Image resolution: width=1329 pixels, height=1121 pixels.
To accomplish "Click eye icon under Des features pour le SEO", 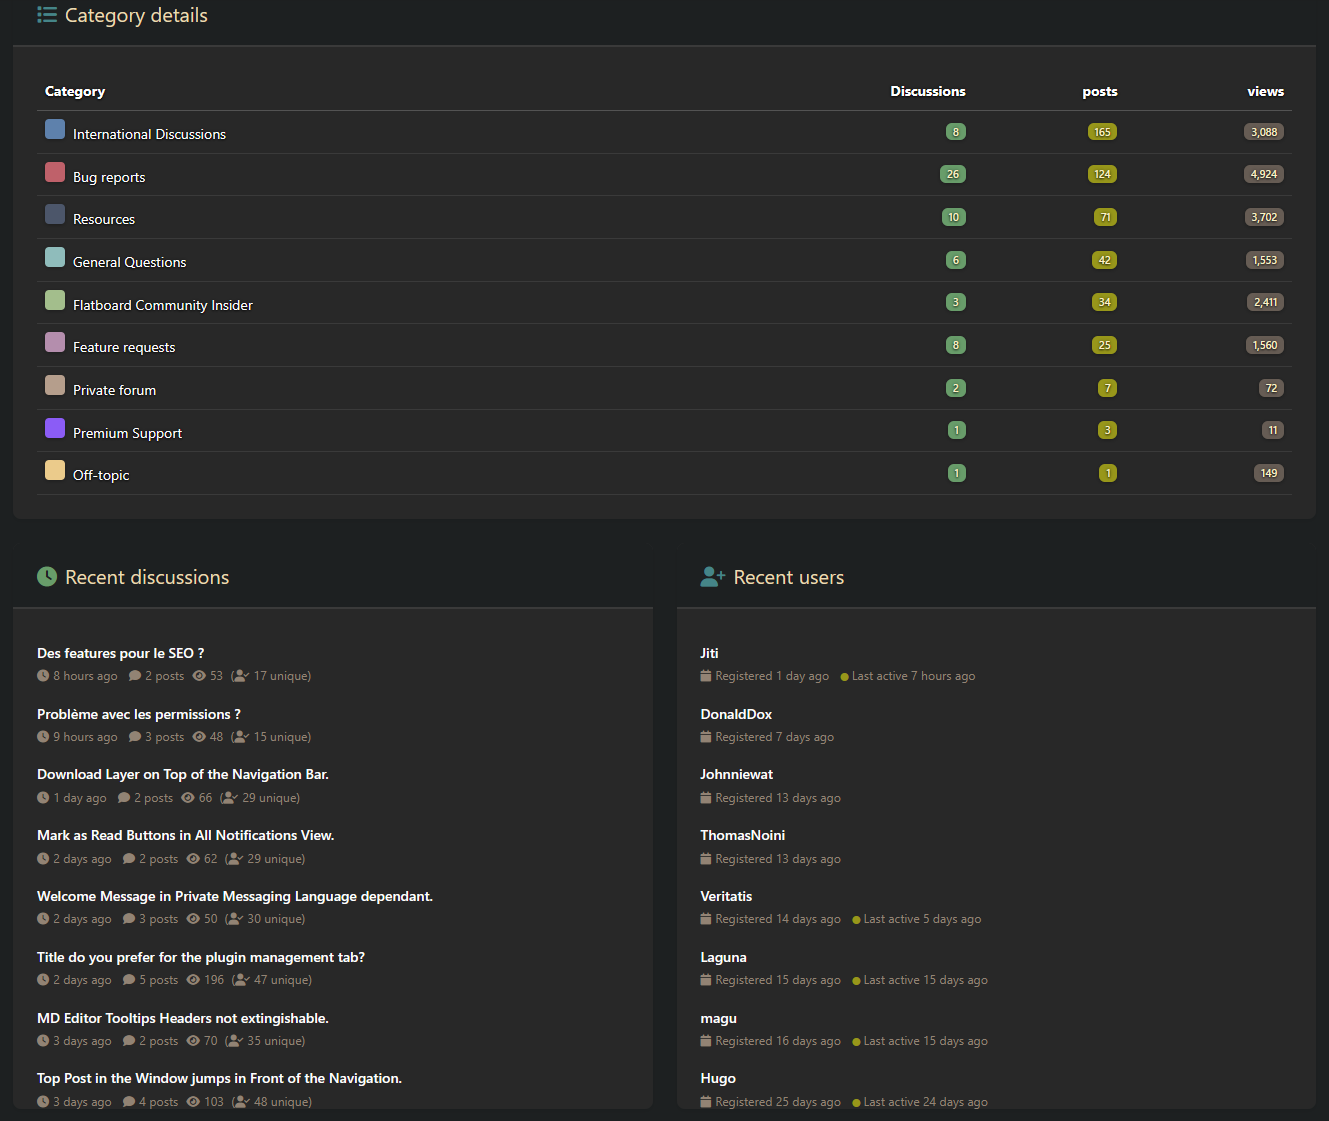I will point(199,677).
